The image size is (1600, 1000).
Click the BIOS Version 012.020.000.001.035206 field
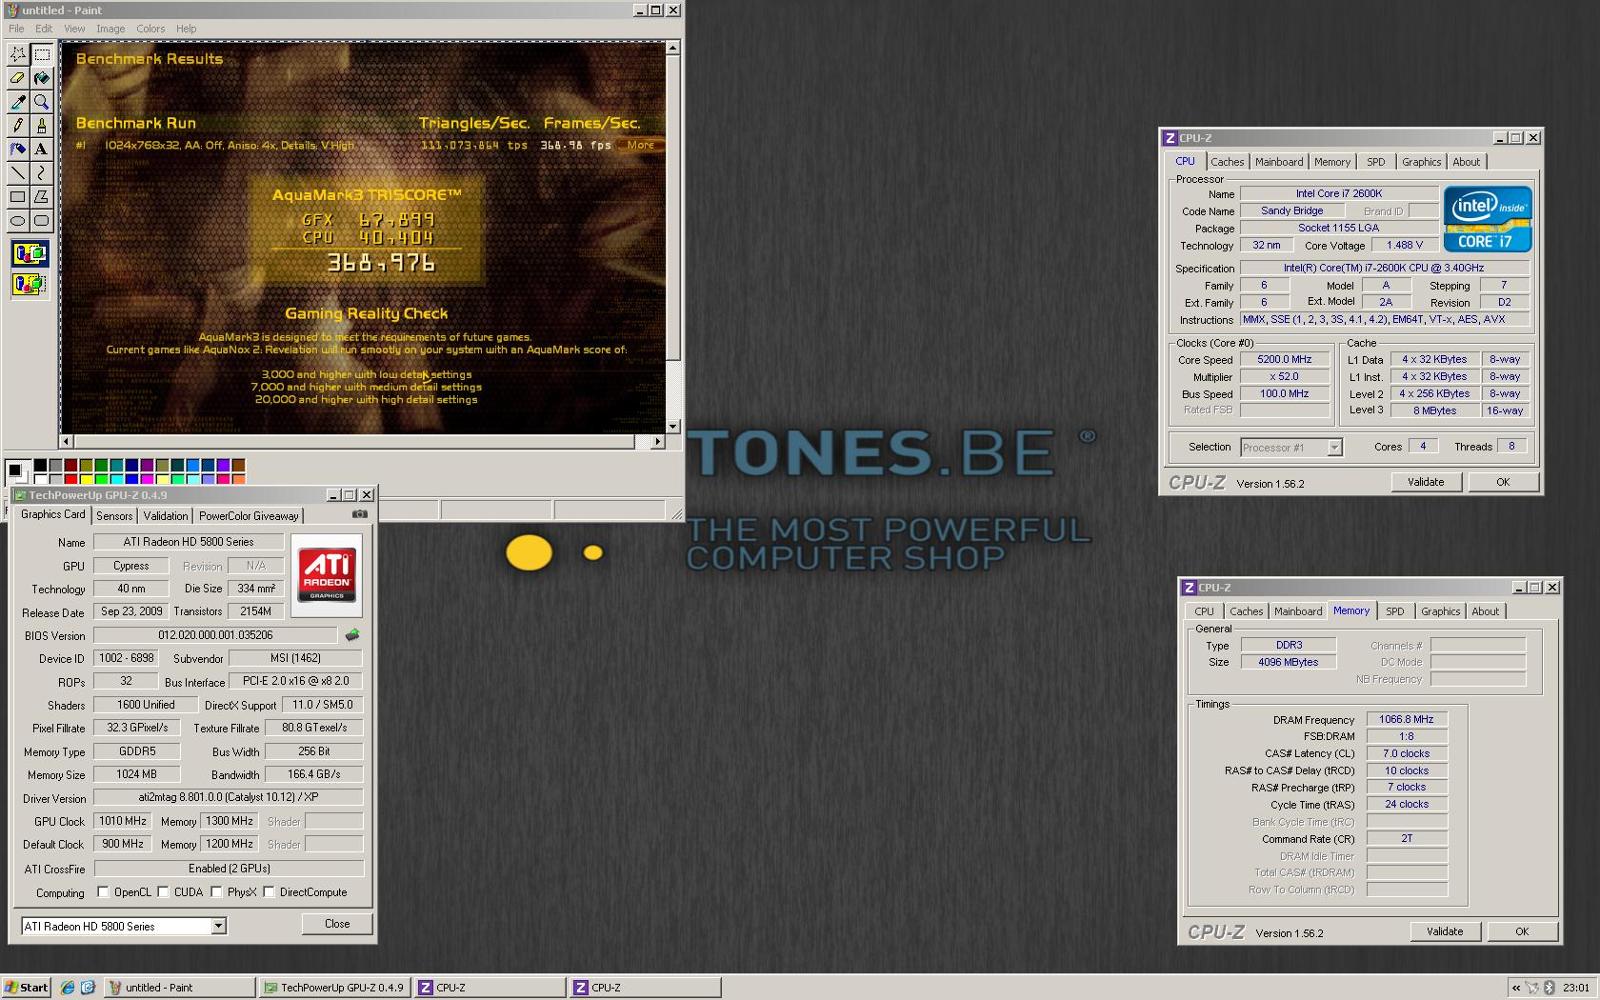(x=215, y=635)
